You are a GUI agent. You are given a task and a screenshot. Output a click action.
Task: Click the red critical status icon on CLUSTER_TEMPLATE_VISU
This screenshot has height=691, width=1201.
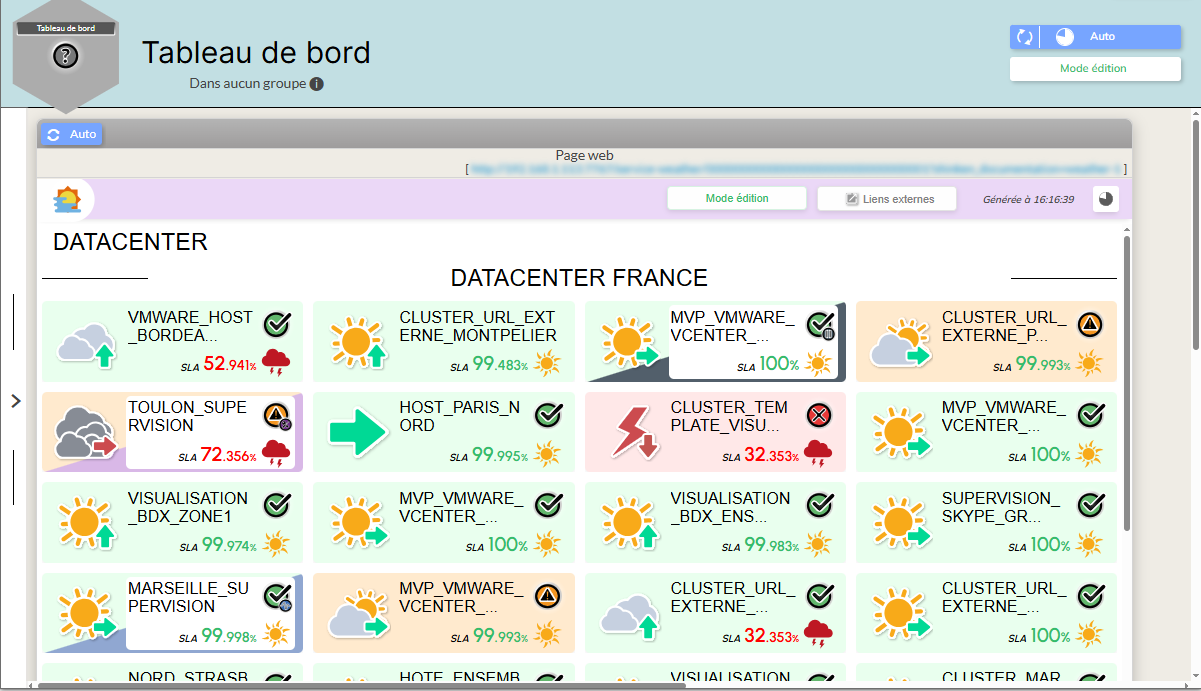(x=820, y=415)
